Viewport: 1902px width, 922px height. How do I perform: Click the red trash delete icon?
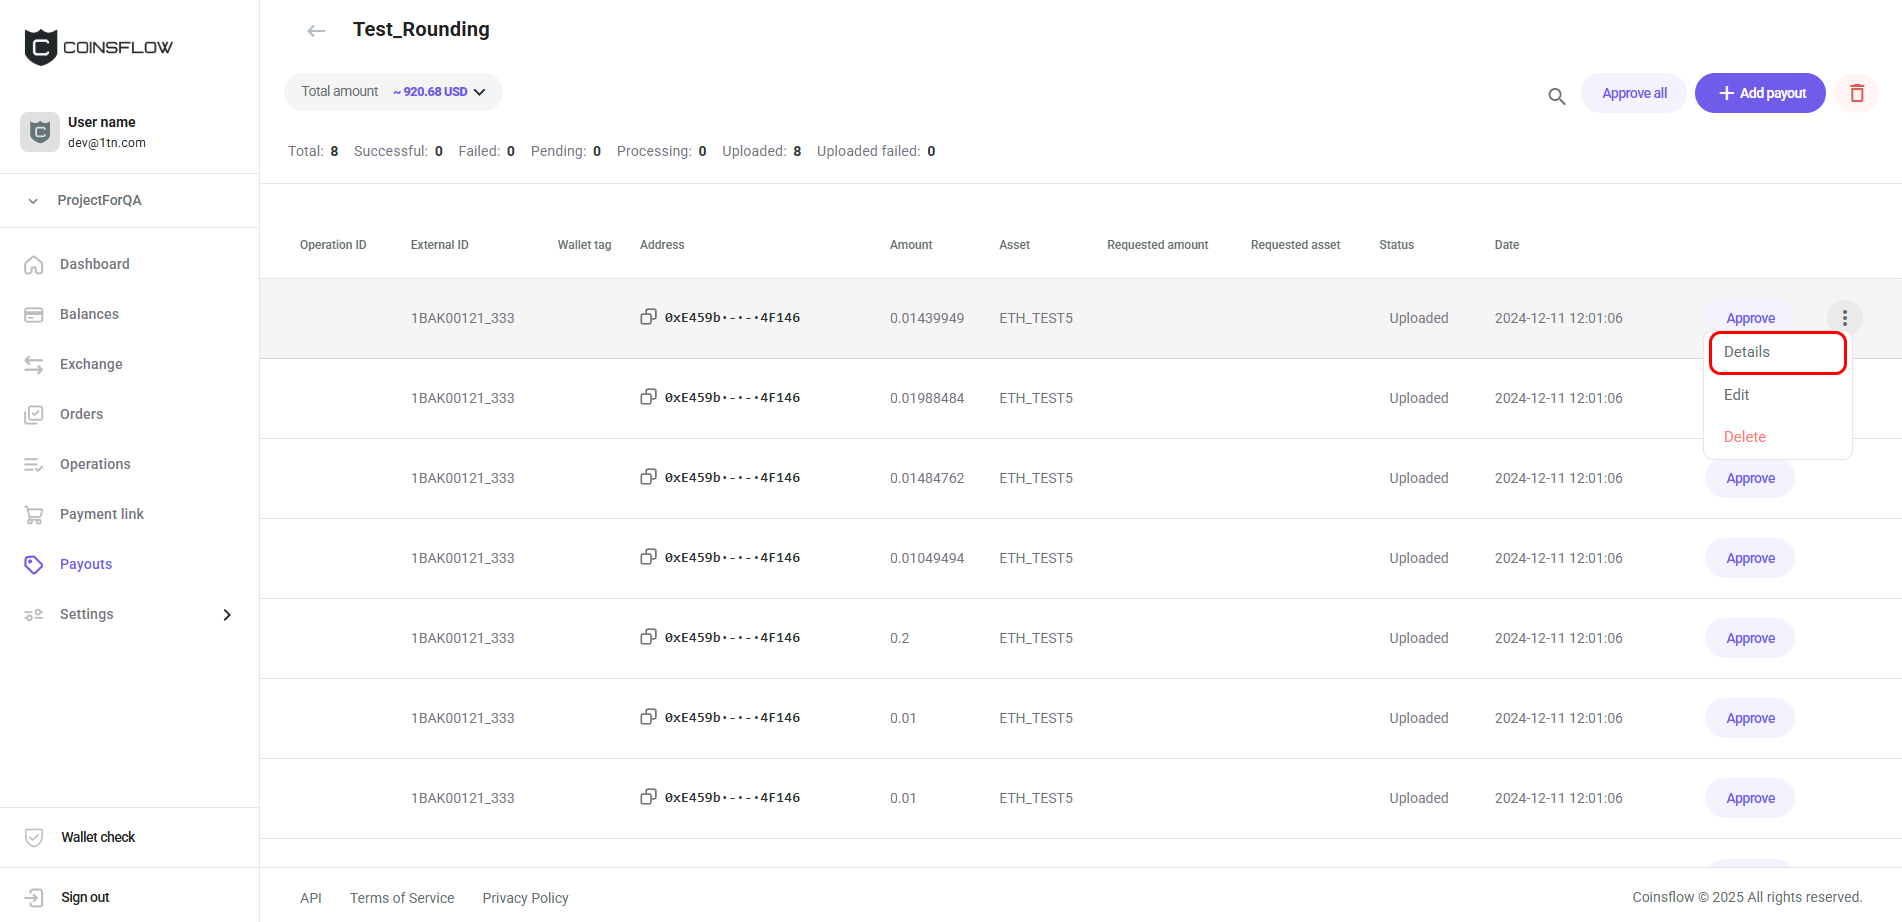[x=1856, y=93]
